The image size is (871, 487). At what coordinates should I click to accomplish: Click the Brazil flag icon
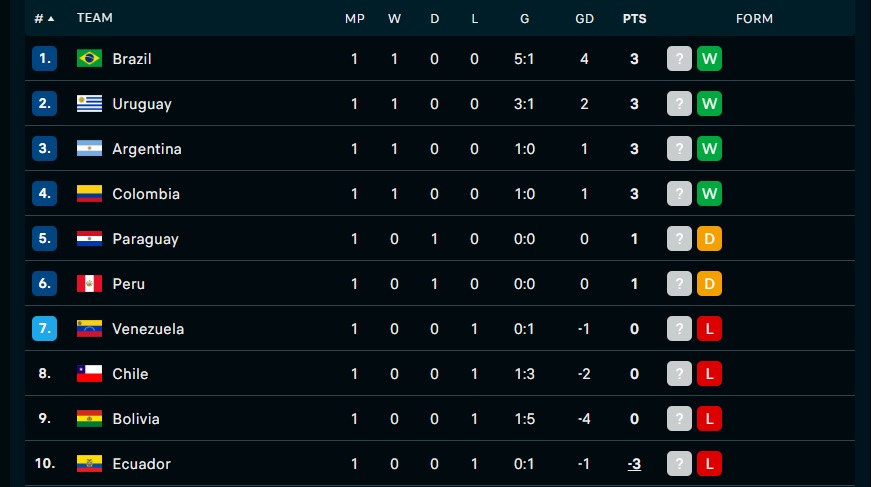[89, 58]
